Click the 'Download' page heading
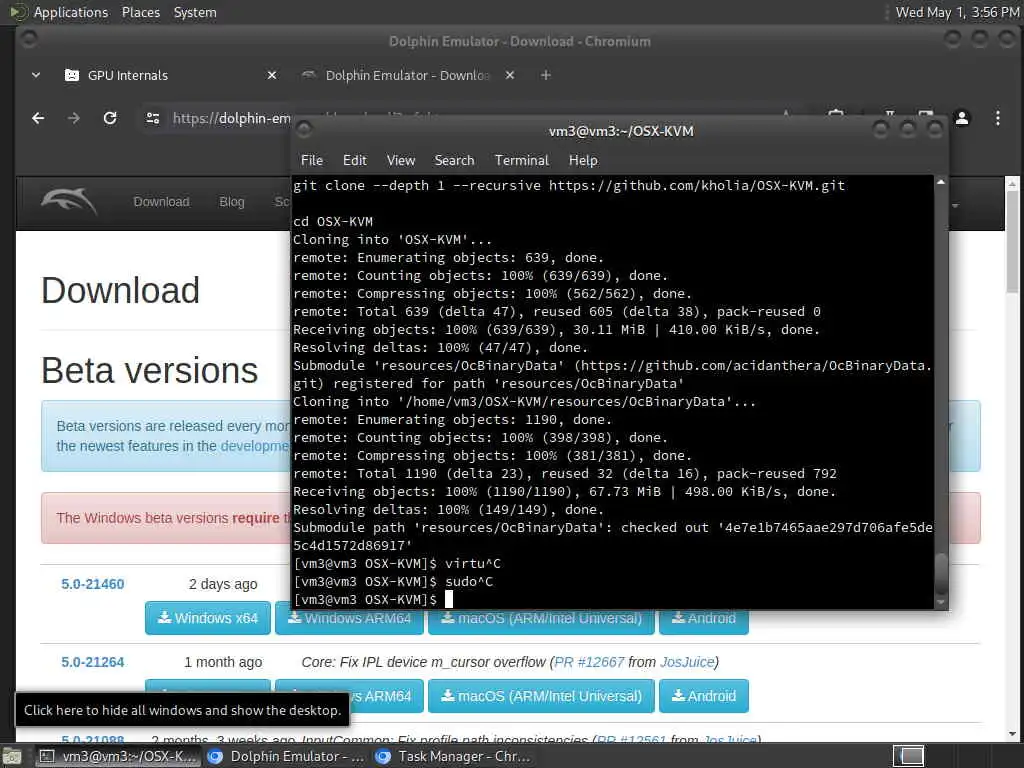This screenshot has height=768, width=1024. pos(120,291)
